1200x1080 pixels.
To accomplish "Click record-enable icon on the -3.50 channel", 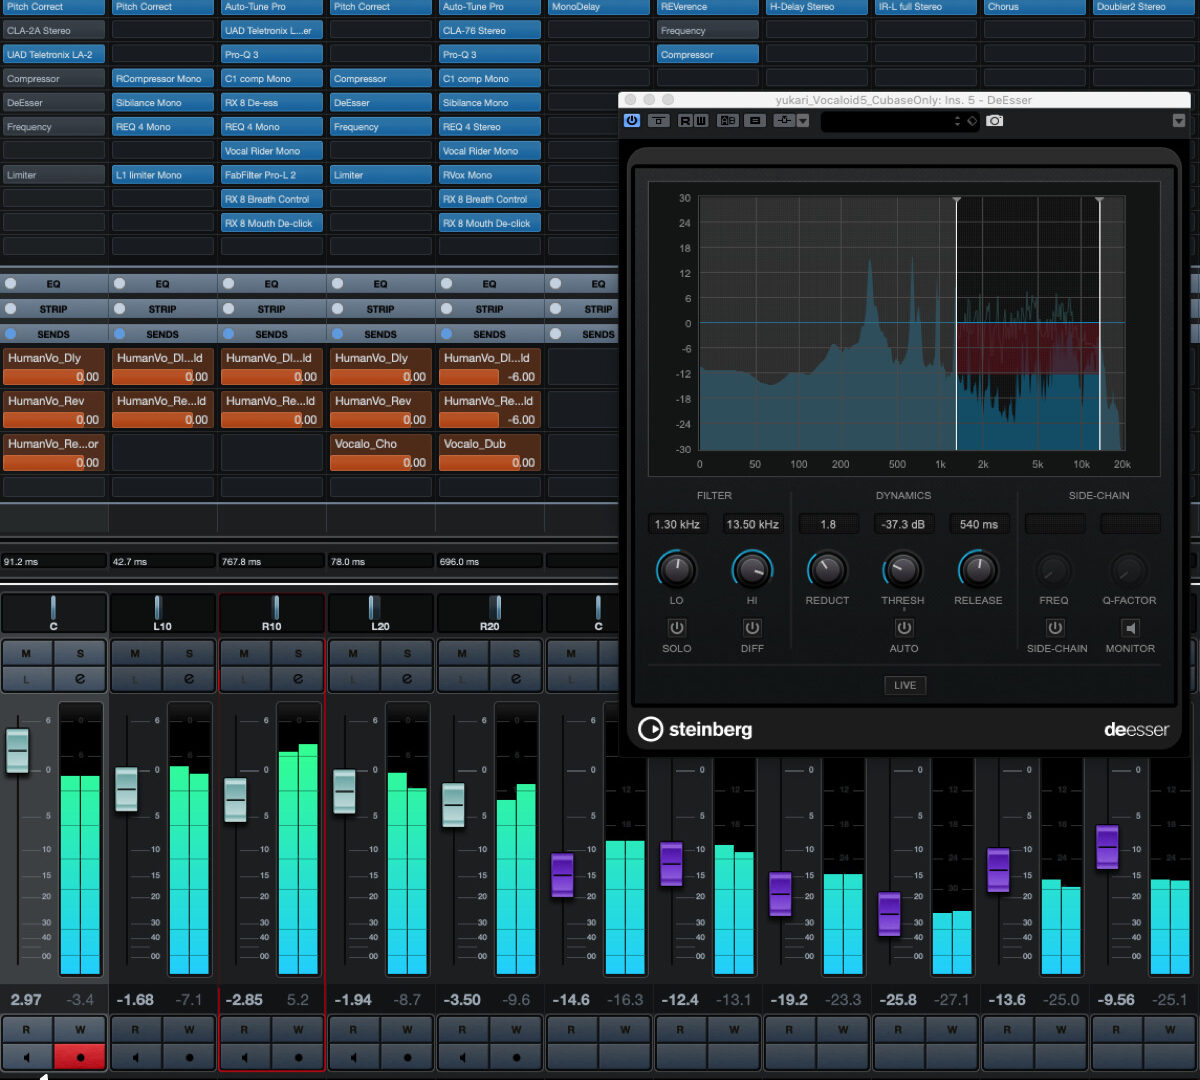I will coord(516,1056).
